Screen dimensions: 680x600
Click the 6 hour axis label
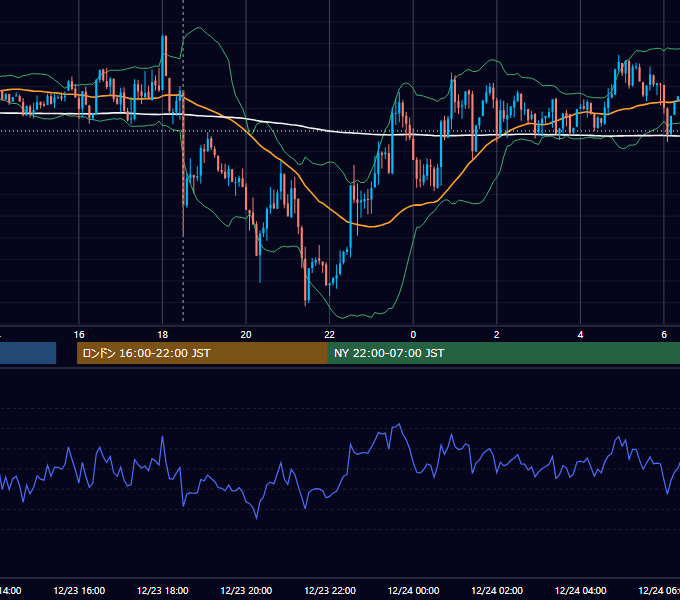click(x=664, y=334)
